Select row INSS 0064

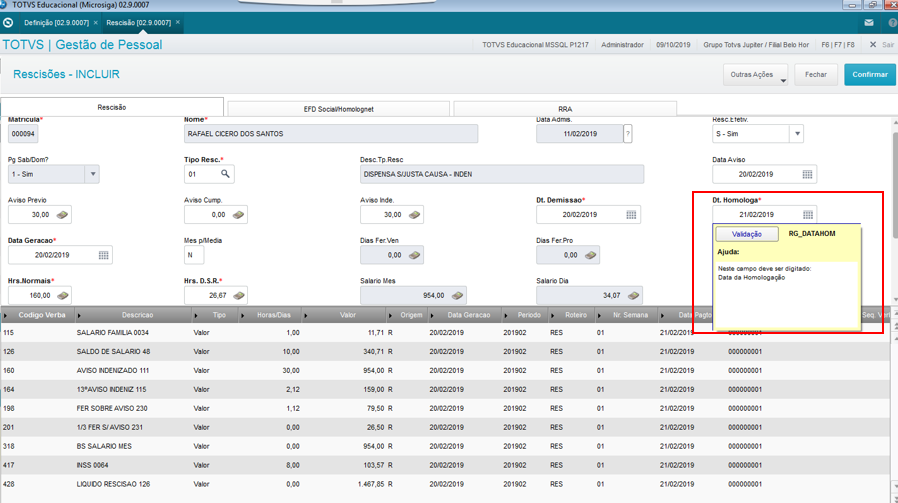coord(446,465)
